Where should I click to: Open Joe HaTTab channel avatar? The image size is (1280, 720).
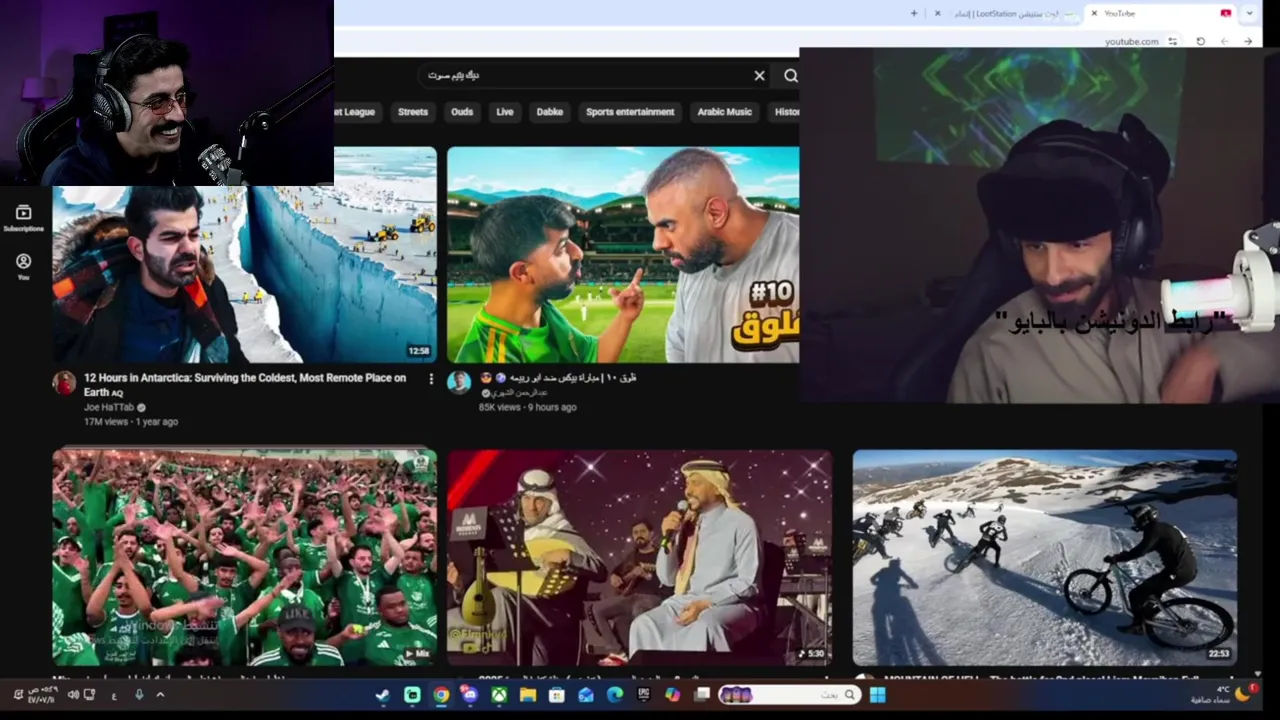(x=64, y=383)
